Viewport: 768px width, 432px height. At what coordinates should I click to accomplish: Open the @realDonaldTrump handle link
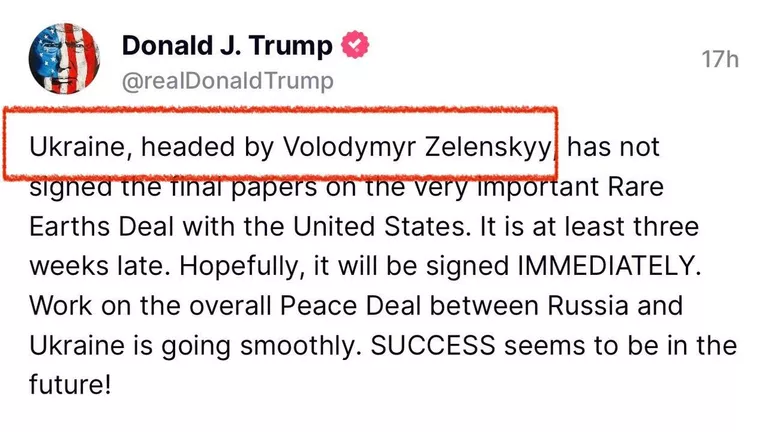pos(227,81)
